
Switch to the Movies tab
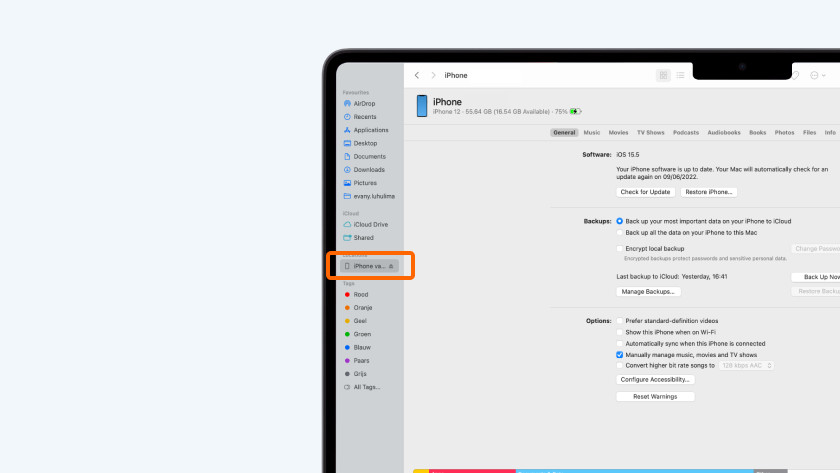click(x=618, y=132)
